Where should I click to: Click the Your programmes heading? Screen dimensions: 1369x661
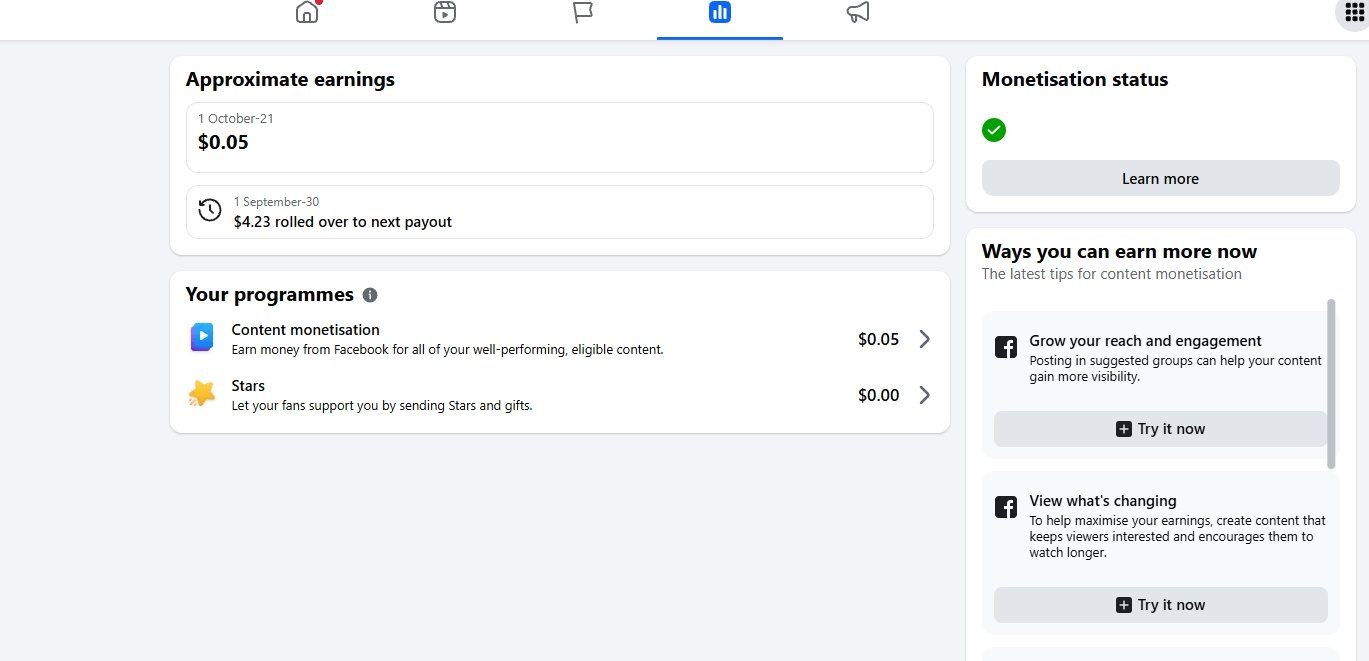[270, 295]
